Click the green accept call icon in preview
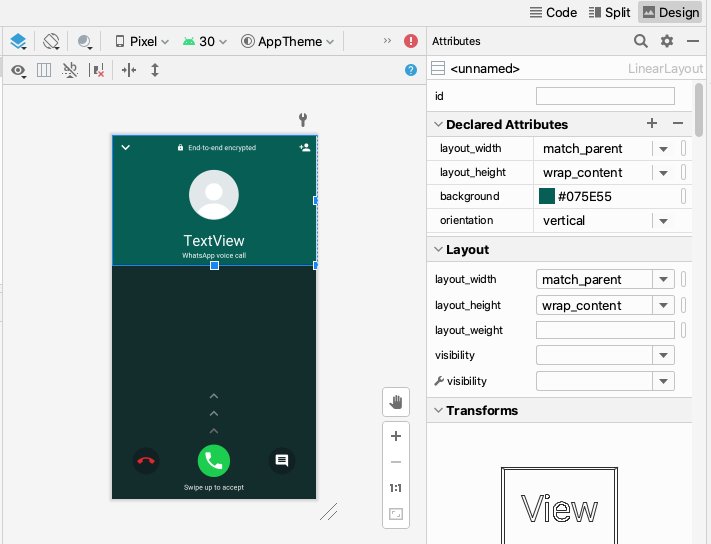Image resolution: width=711 pixels, height=544 pixels. pos(214,461)
